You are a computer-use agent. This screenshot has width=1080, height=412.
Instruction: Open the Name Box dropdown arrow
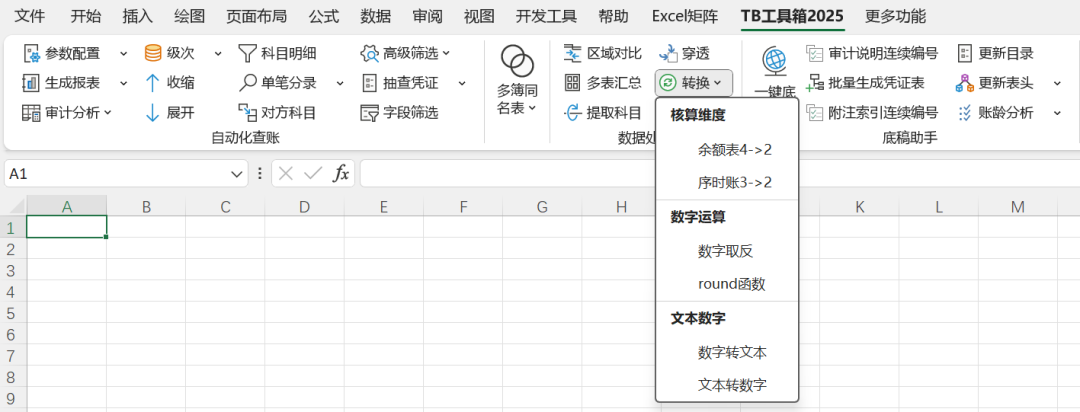coord(236,174)
